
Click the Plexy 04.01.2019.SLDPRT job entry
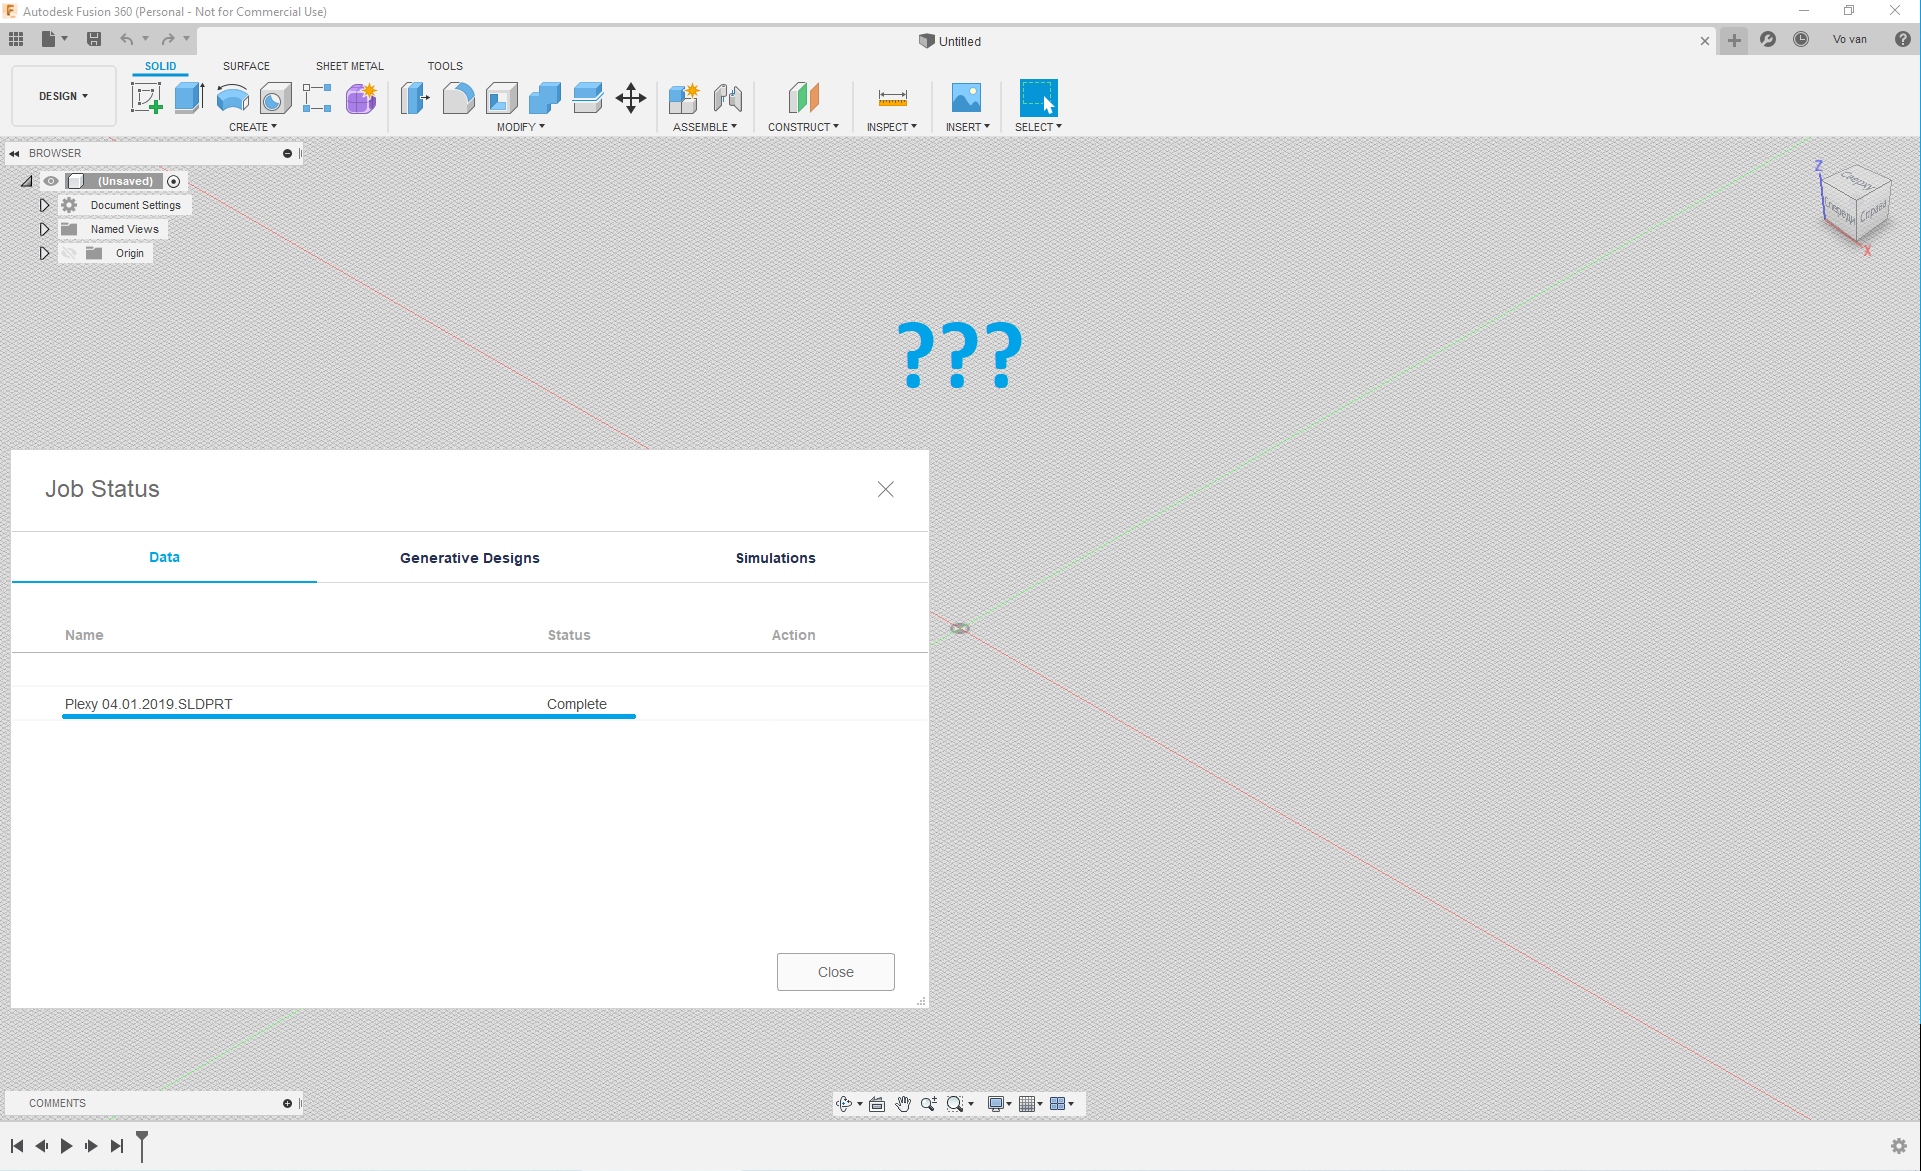(149, 704)
